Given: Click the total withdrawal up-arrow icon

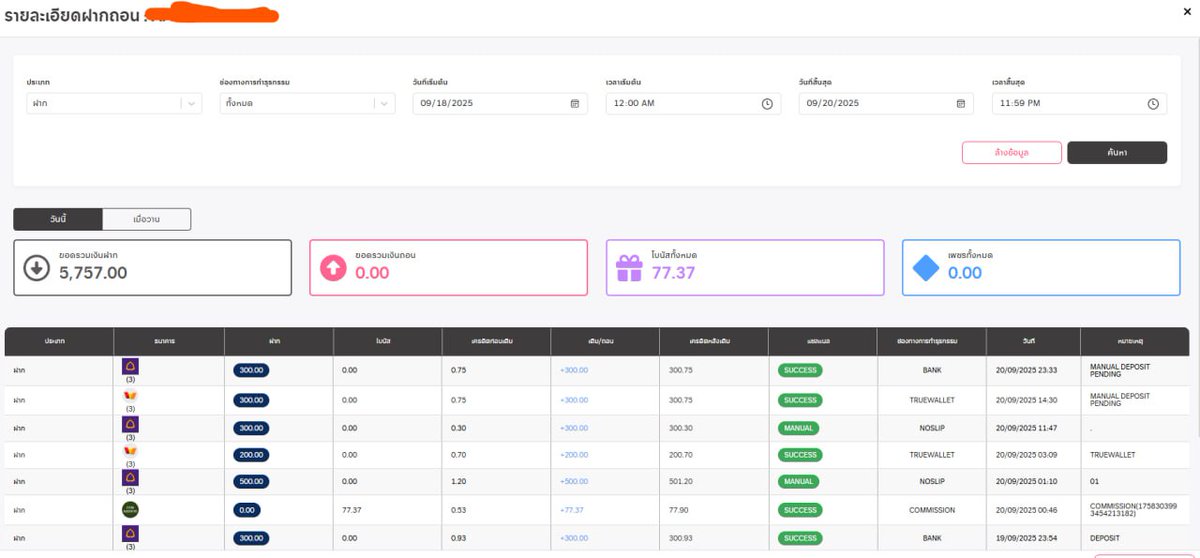Looking at the screenshot, I should point(332,268).
